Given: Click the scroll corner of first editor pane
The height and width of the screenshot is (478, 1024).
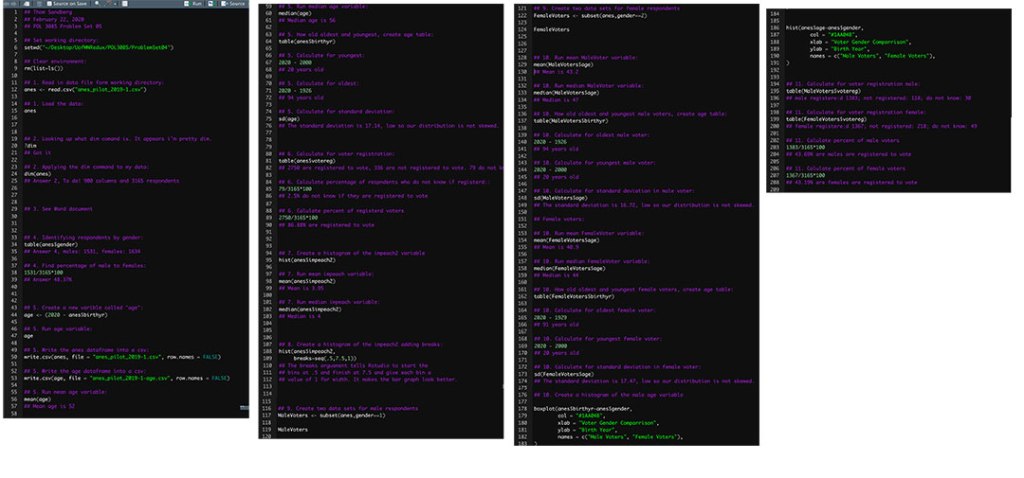Looking at the screenshot, I should click(244, 408).
